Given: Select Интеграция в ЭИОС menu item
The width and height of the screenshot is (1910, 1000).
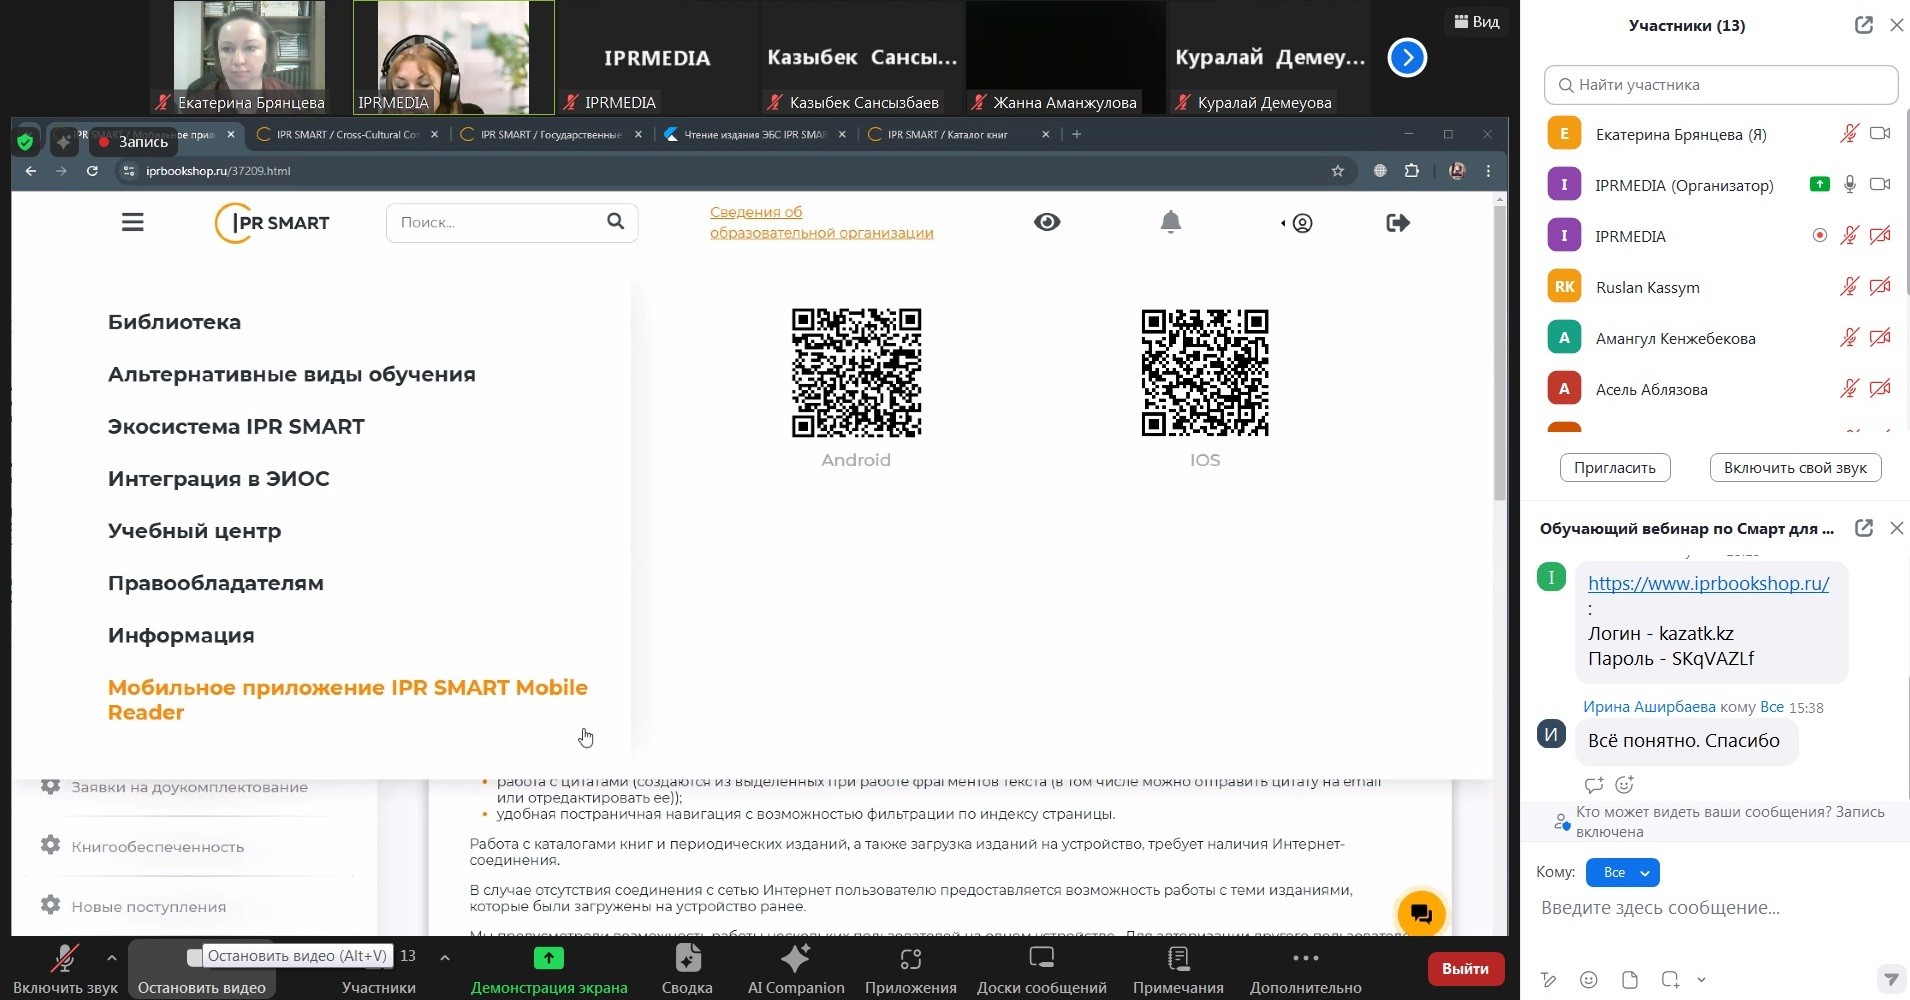Looking at the screenshot, I should point(218,478).
